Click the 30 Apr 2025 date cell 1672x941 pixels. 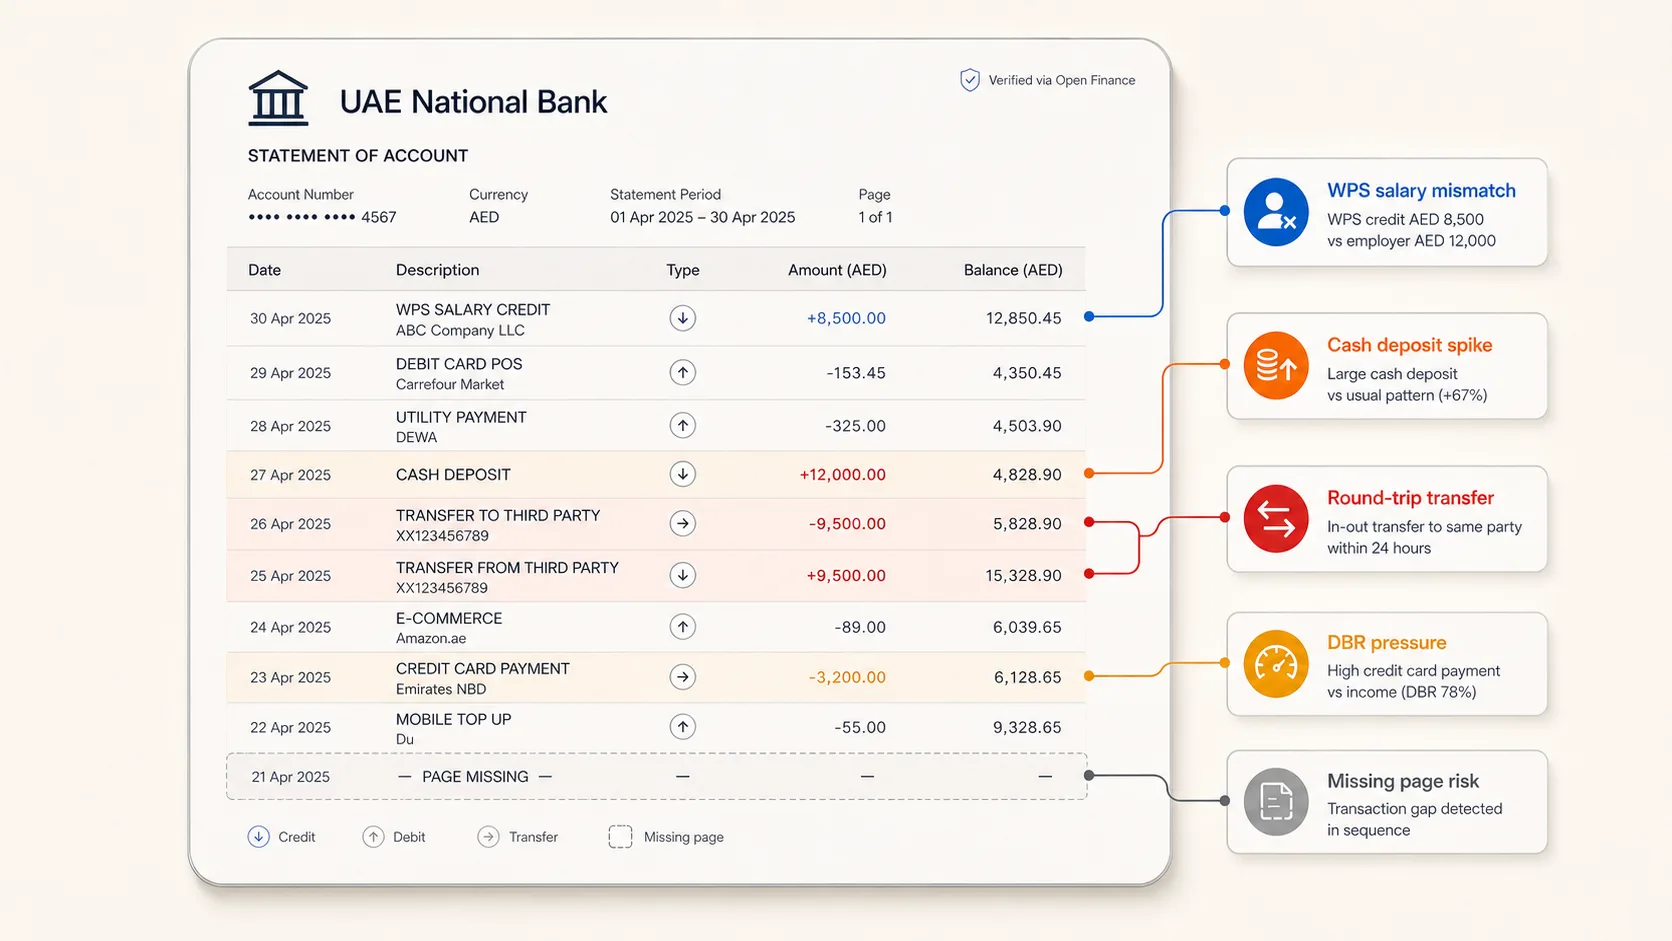290,318
